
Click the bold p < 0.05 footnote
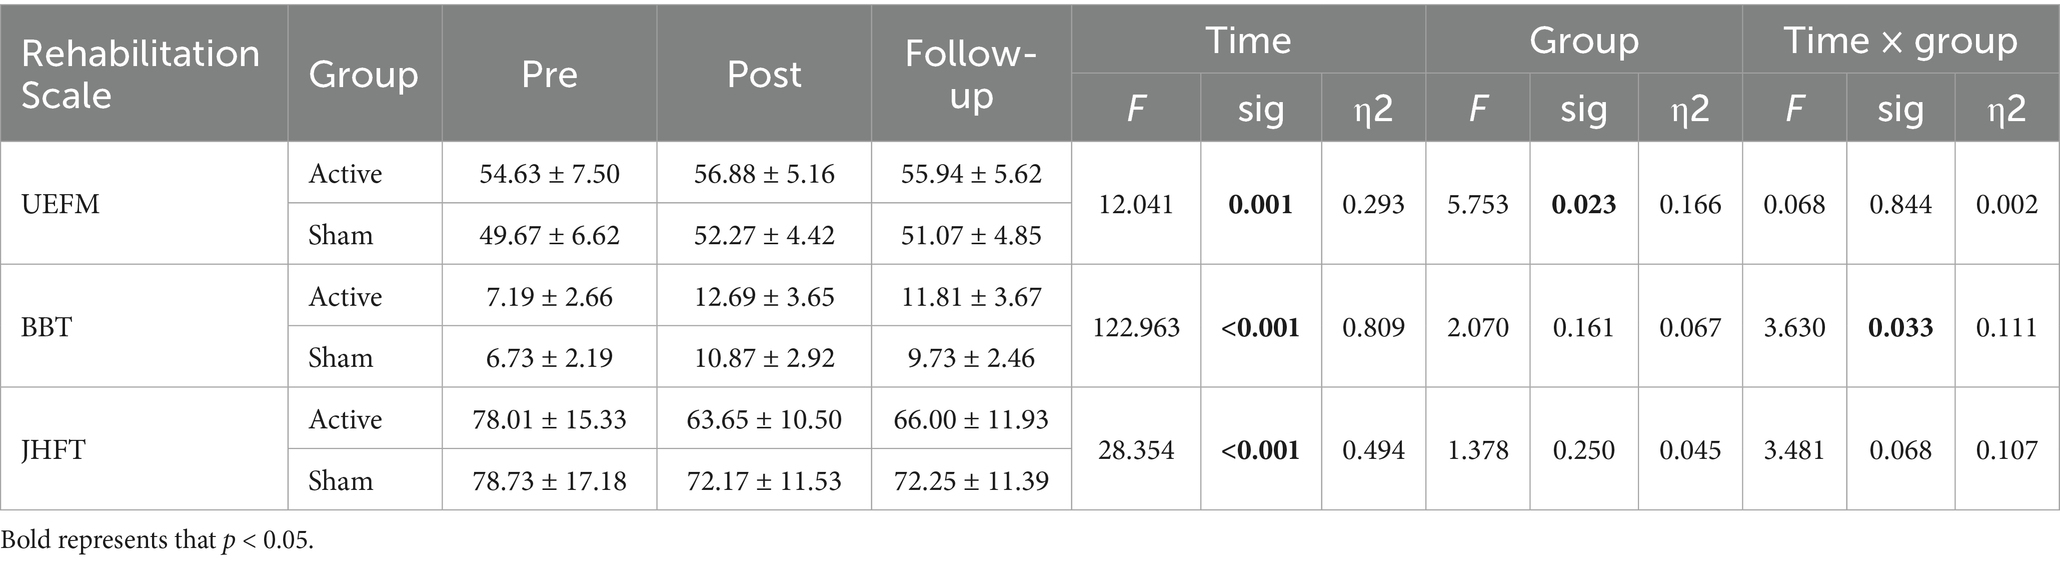(x=157, y=541)
